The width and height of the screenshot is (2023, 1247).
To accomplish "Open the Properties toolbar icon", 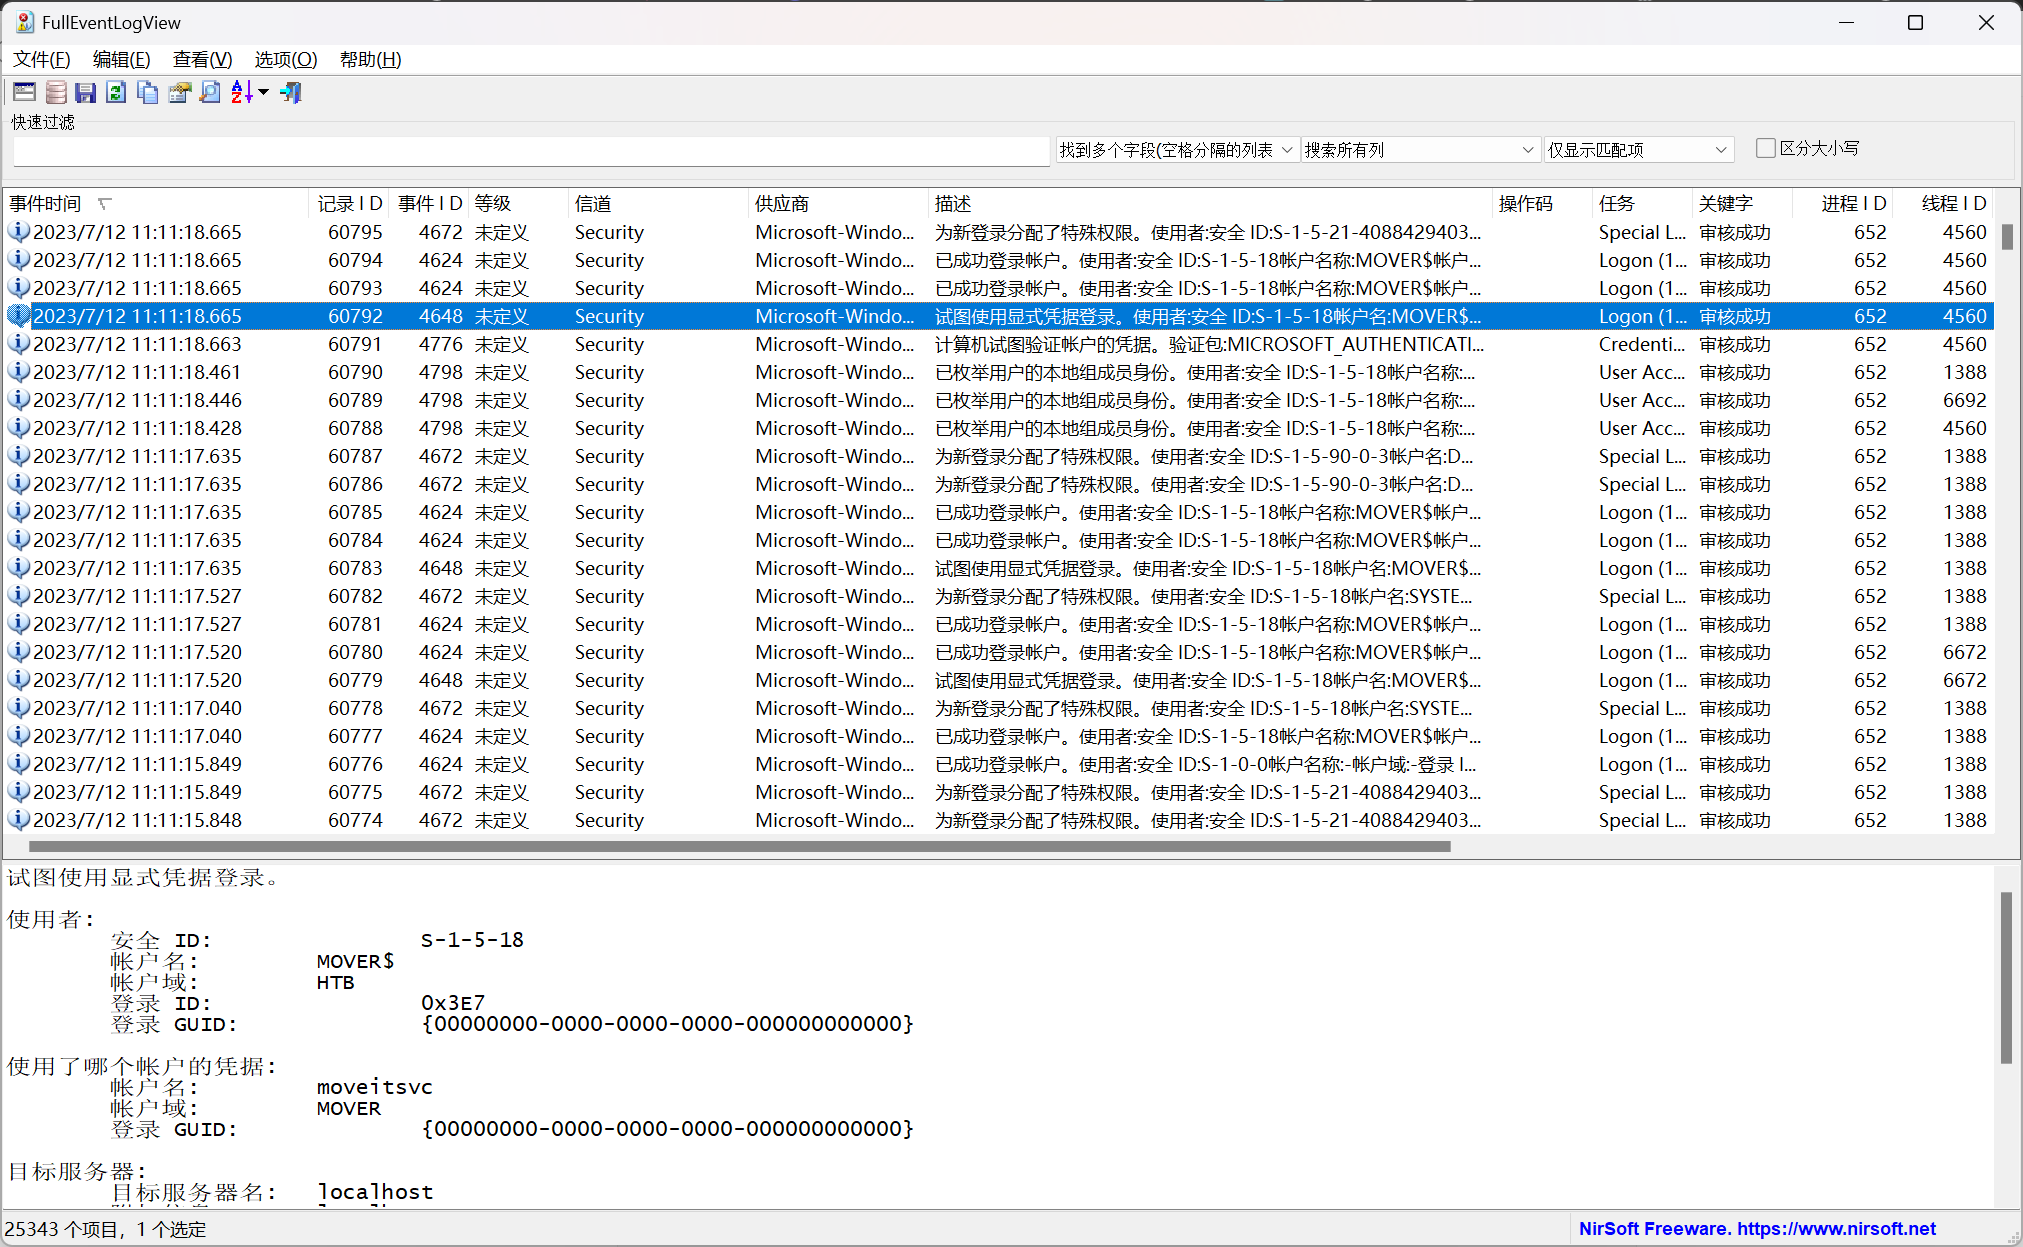I will coord(179,93).
